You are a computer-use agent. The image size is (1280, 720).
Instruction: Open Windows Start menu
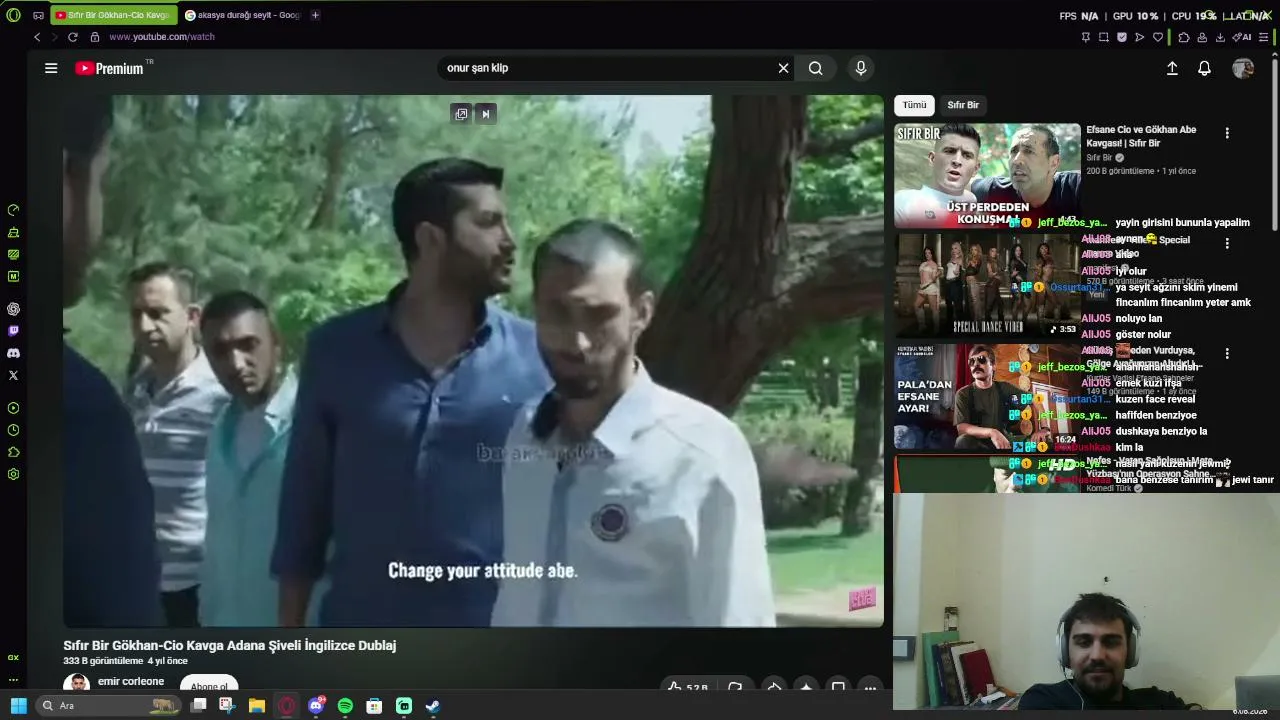(x=18, y=706)
